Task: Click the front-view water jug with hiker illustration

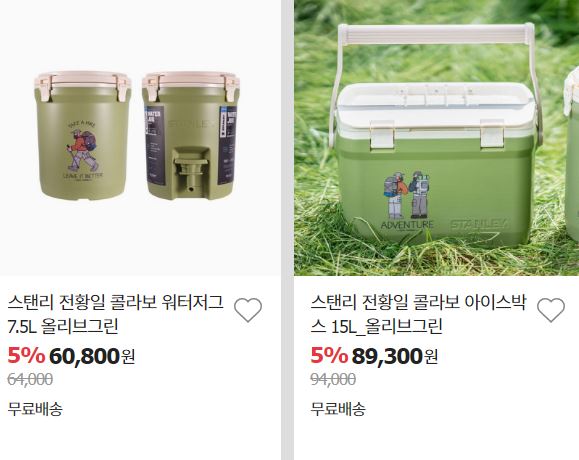Action: pyautogui.click(x=83, y=136)
